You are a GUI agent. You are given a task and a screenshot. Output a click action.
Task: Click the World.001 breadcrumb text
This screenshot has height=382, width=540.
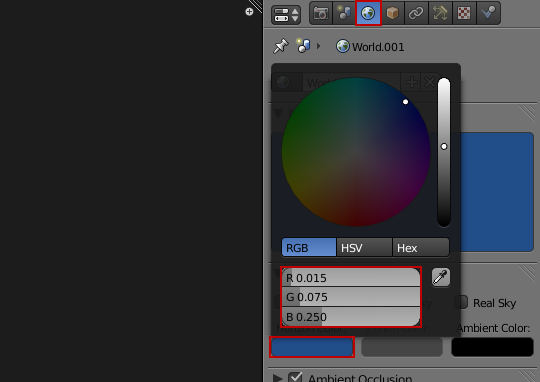coord(378,47)
